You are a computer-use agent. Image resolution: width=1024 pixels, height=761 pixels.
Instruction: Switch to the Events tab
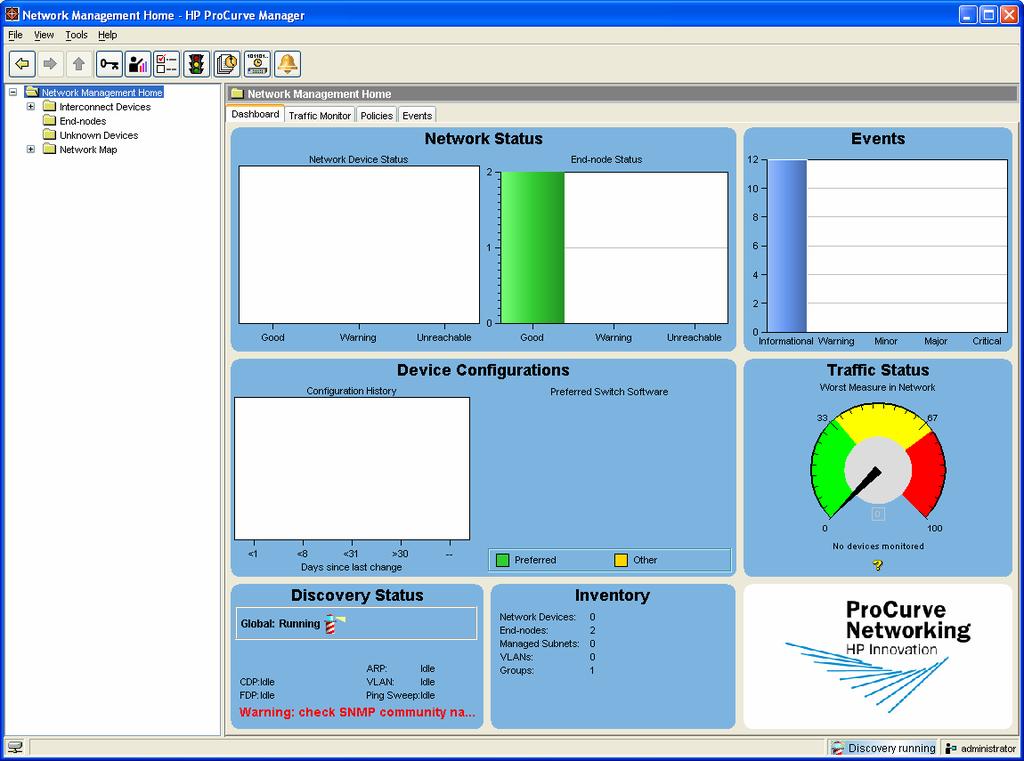click(x=417, y=116)
